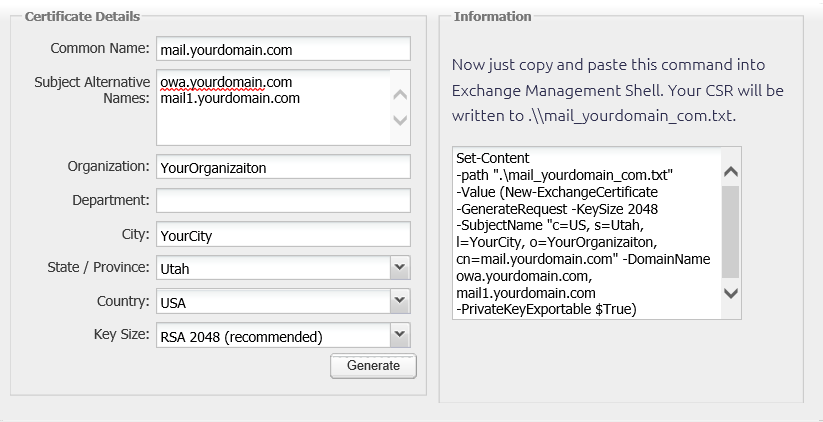Expand the Country dropdown showing USA
This screenshot has height=422, width=823.
pyautogui.click(x=399, y=301)
